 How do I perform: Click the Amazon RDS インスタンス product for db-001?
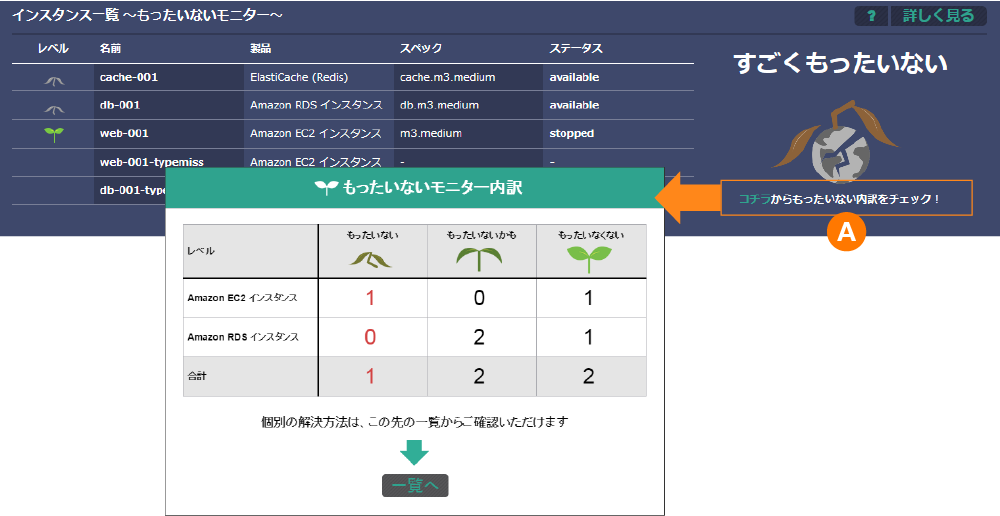pos(316,105)
